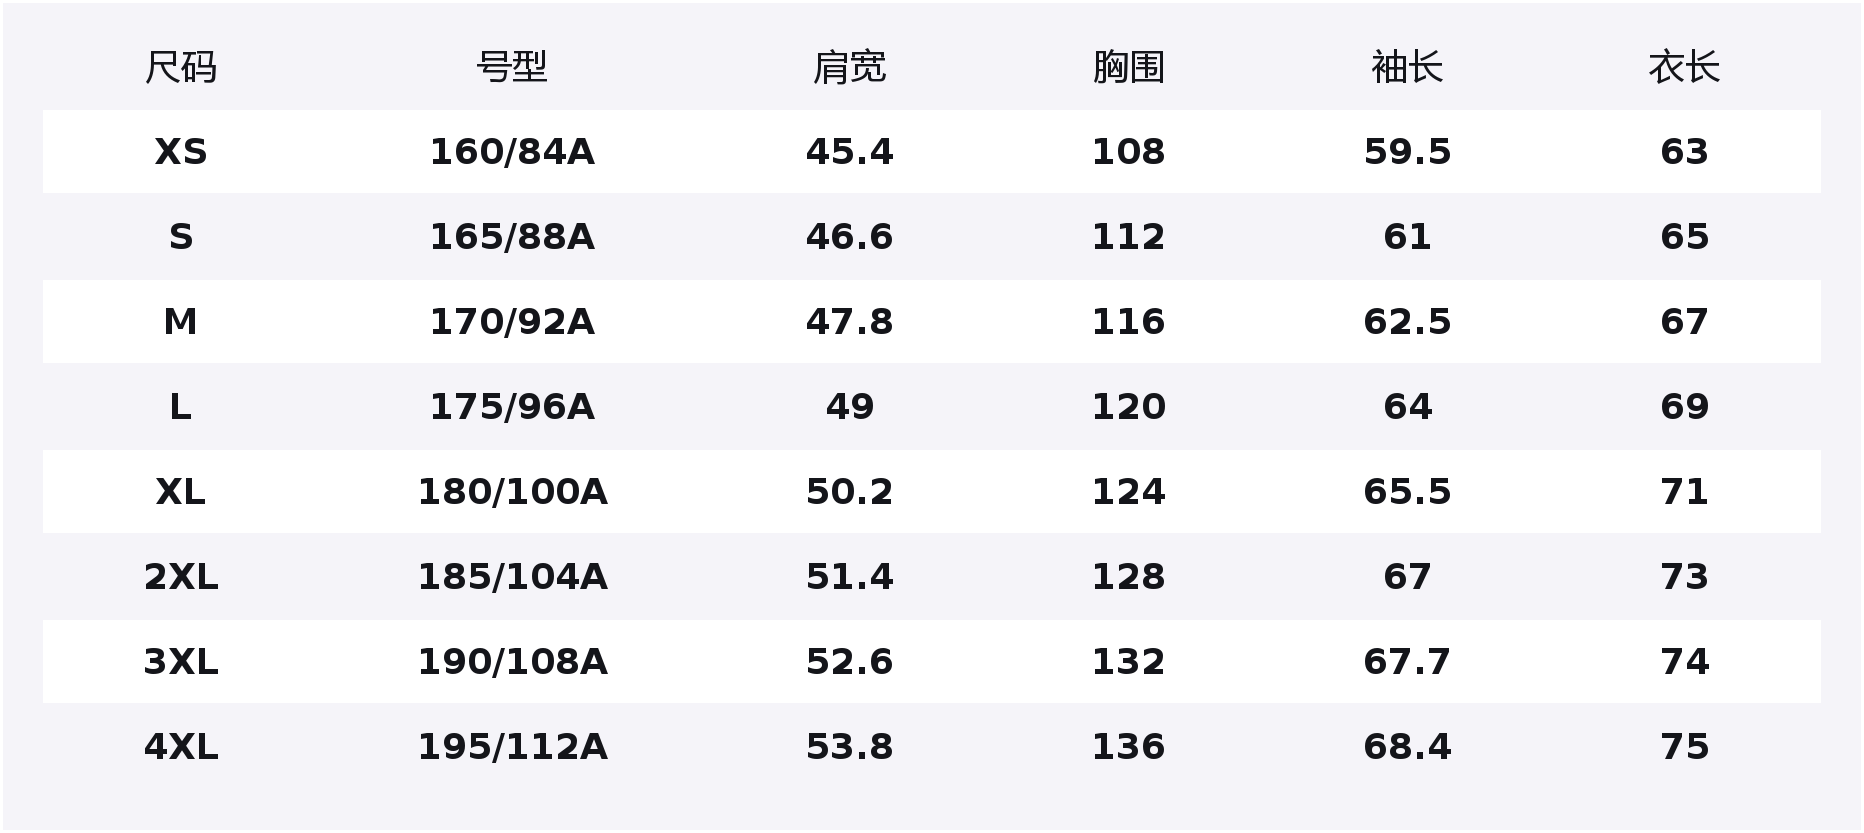Select the 2XL size row label
Viewport: 1864px width, 833px height.
[180, 577]
